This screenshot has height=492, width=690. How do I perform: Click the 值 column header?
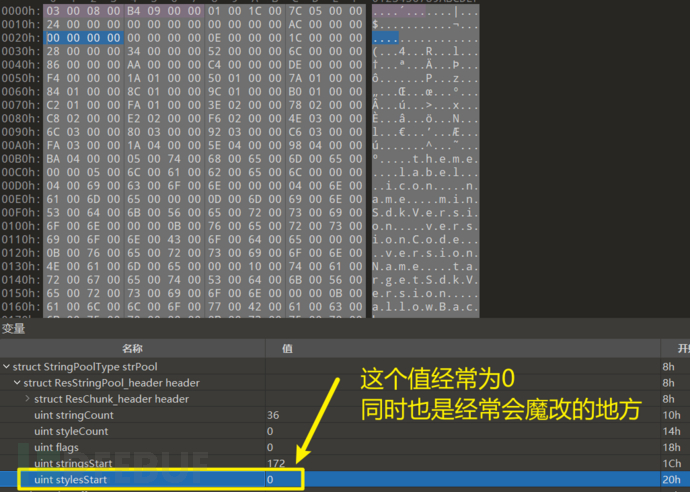(x=287, y=349)
